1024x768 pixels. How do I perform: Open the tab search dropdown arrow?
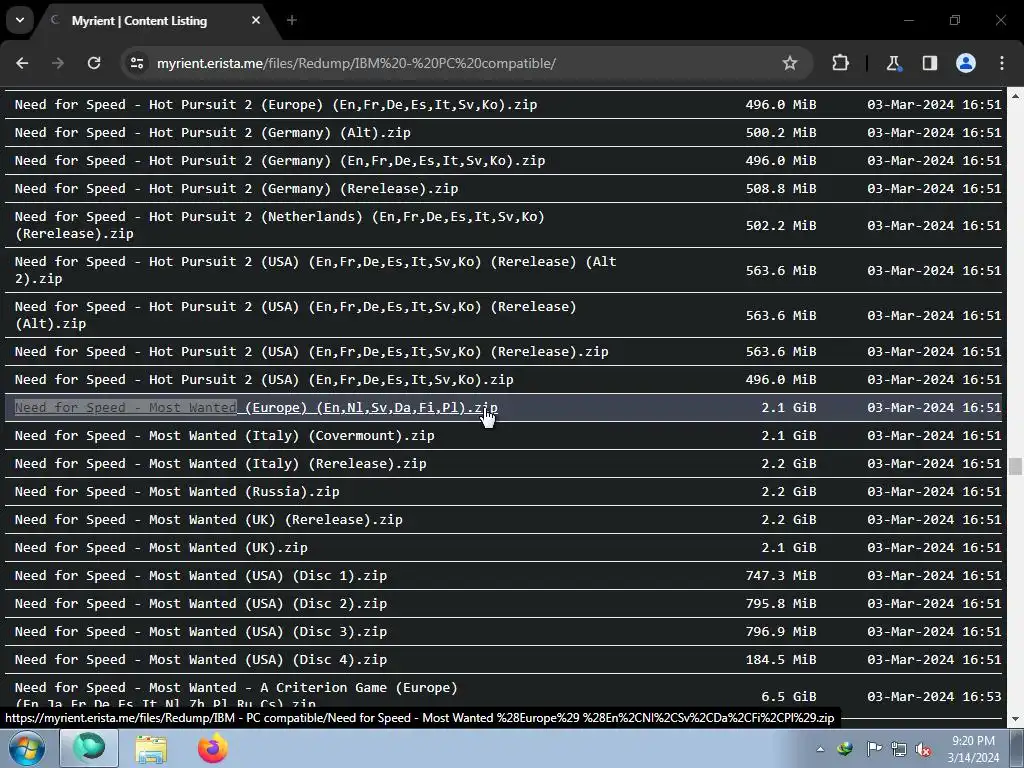pyautogui.click(x=20, y=20)
